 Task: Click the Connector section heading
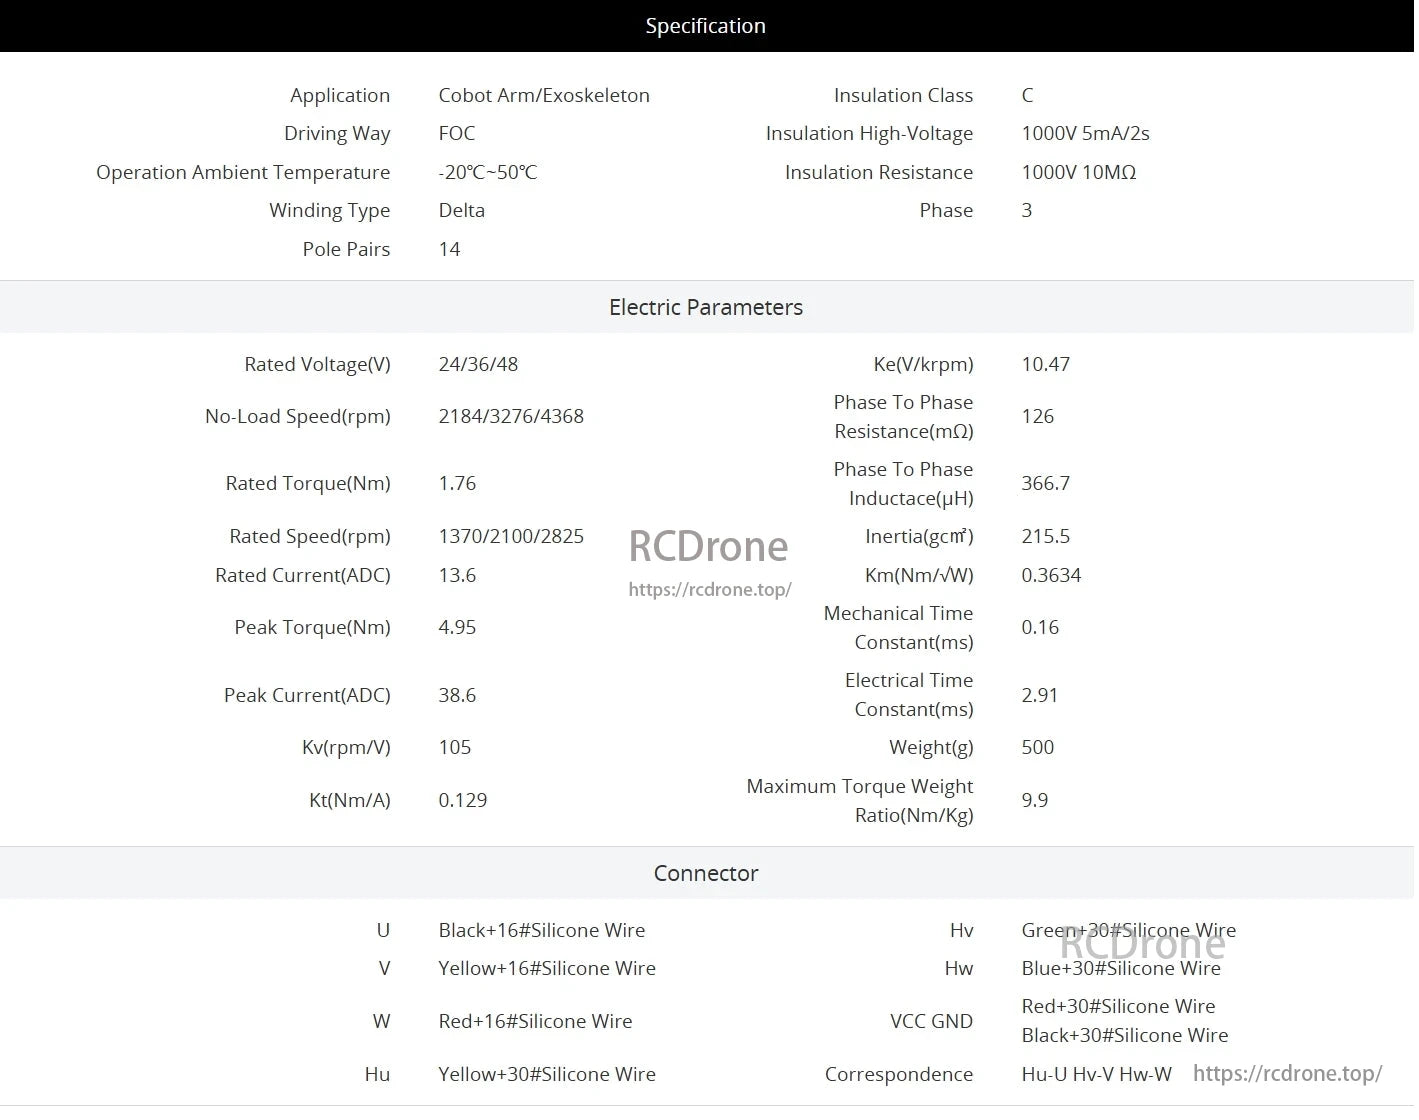click(705, 873)
